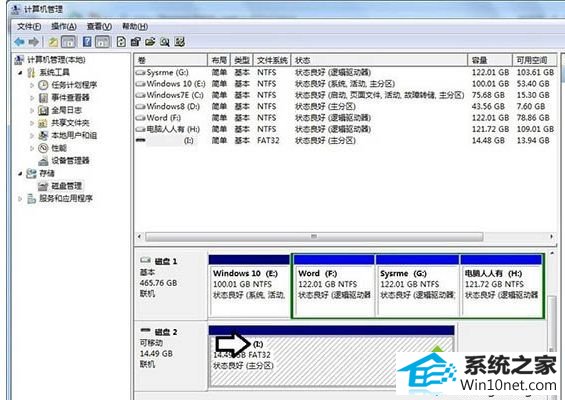565x400 pixels.
Task: Expand the 性能 node arrow
Action: tap(32, 148)
